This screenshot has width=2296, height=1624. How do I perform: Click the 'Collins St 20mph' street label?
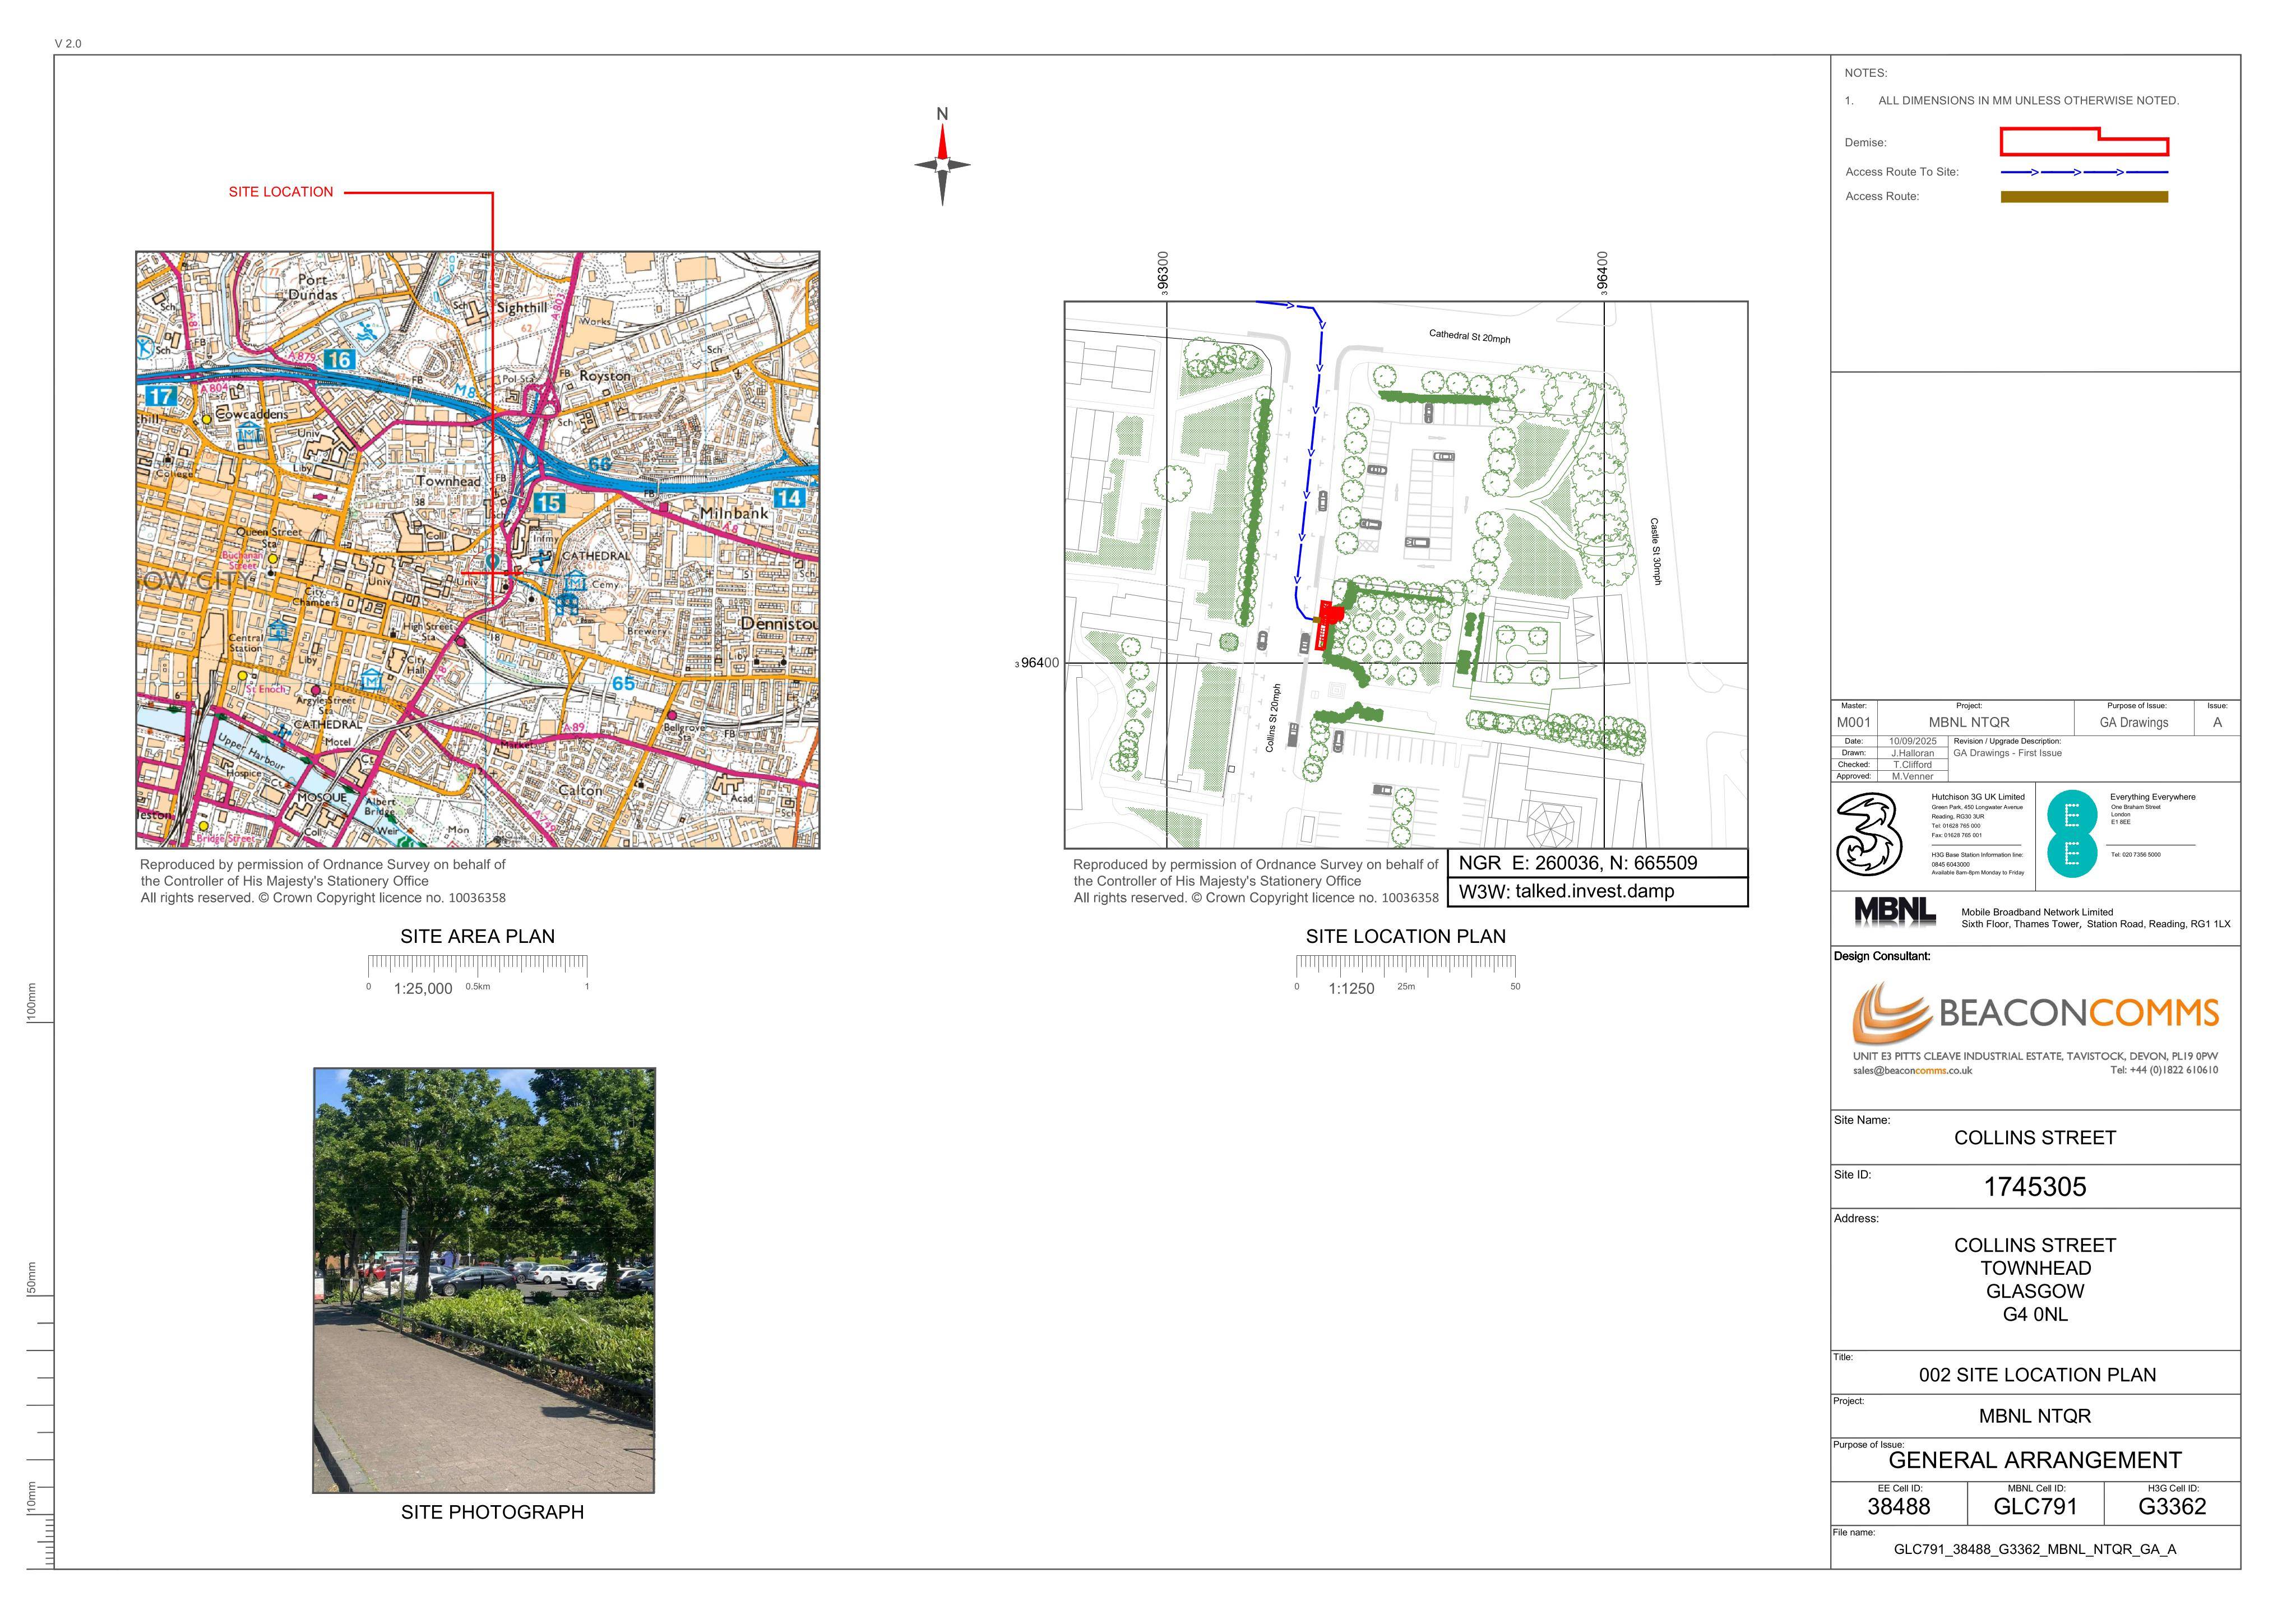point(1272,718)
